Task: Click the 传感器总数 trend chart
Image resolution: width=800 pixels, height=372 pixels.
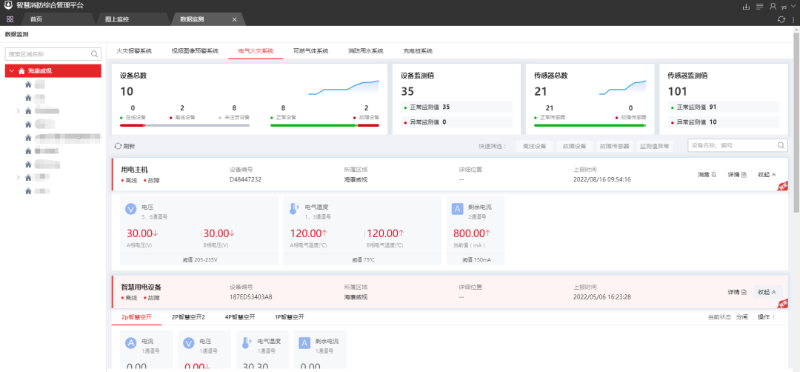Action: coord(622,88)
